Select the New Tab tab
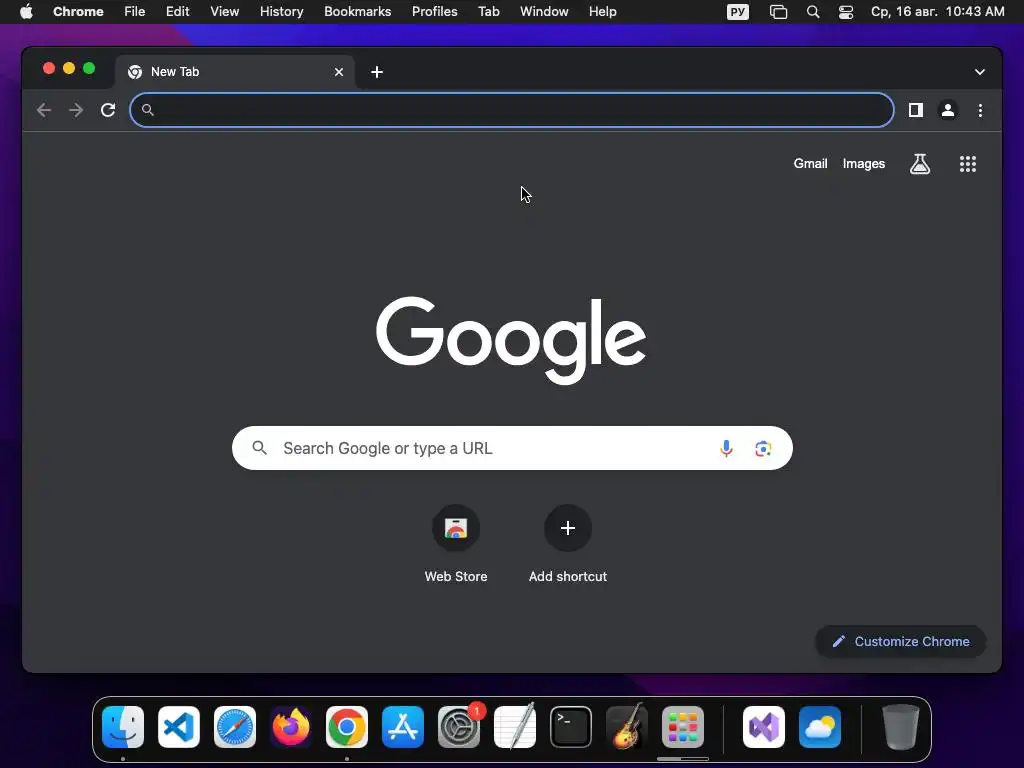This screenshot has height=768, width=1024. pyautogui.click(x=235, y=72)
